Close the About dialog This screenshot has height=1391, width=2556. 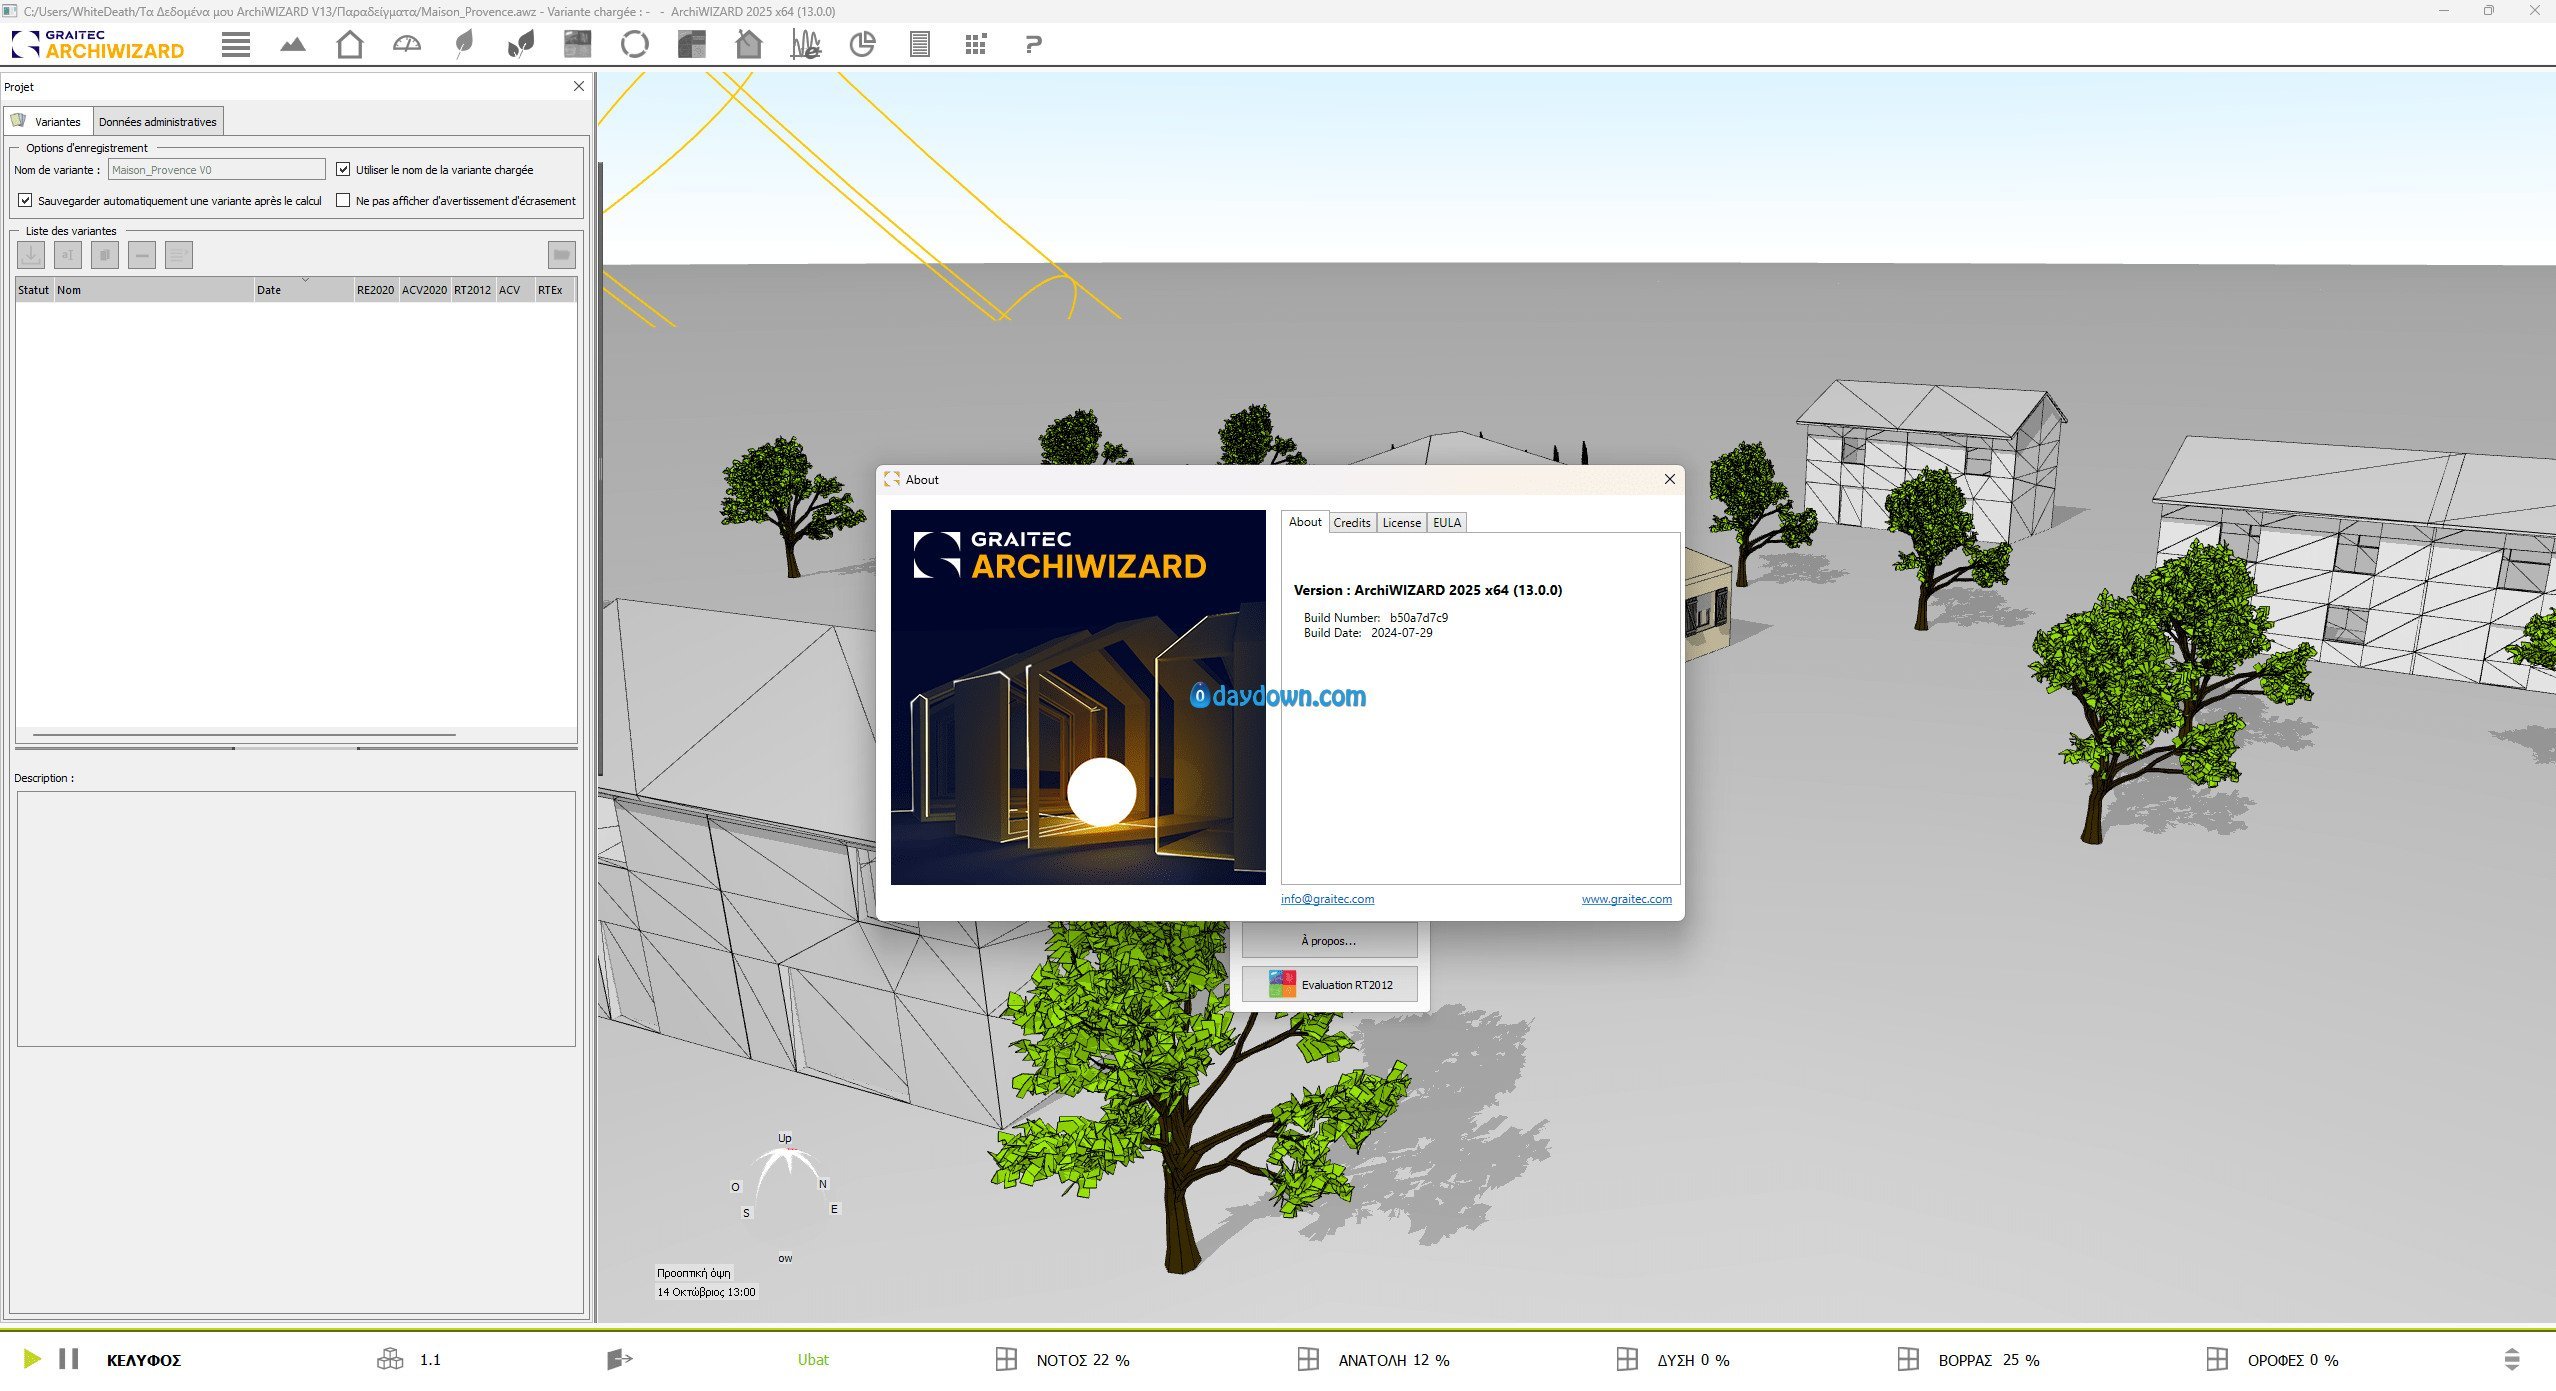point(1669,479)
